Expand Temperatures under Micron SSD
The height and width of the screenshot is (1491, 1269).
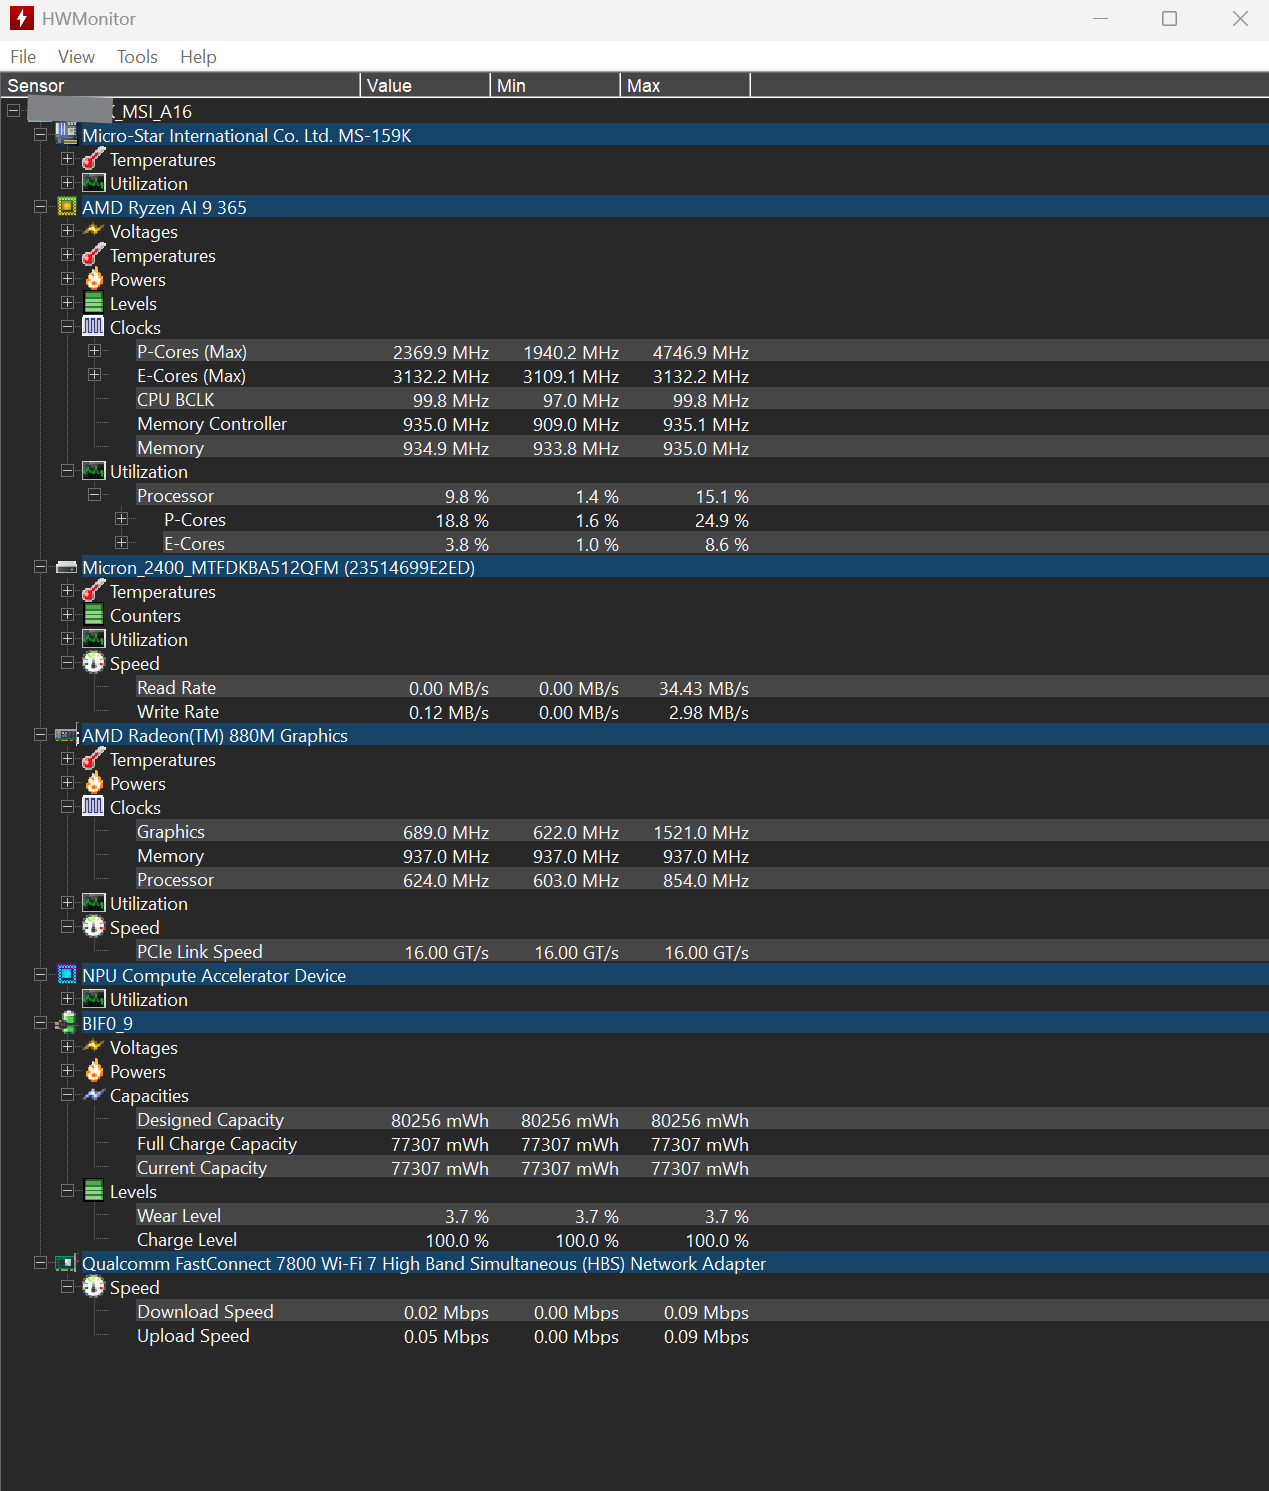coord(67,591)
